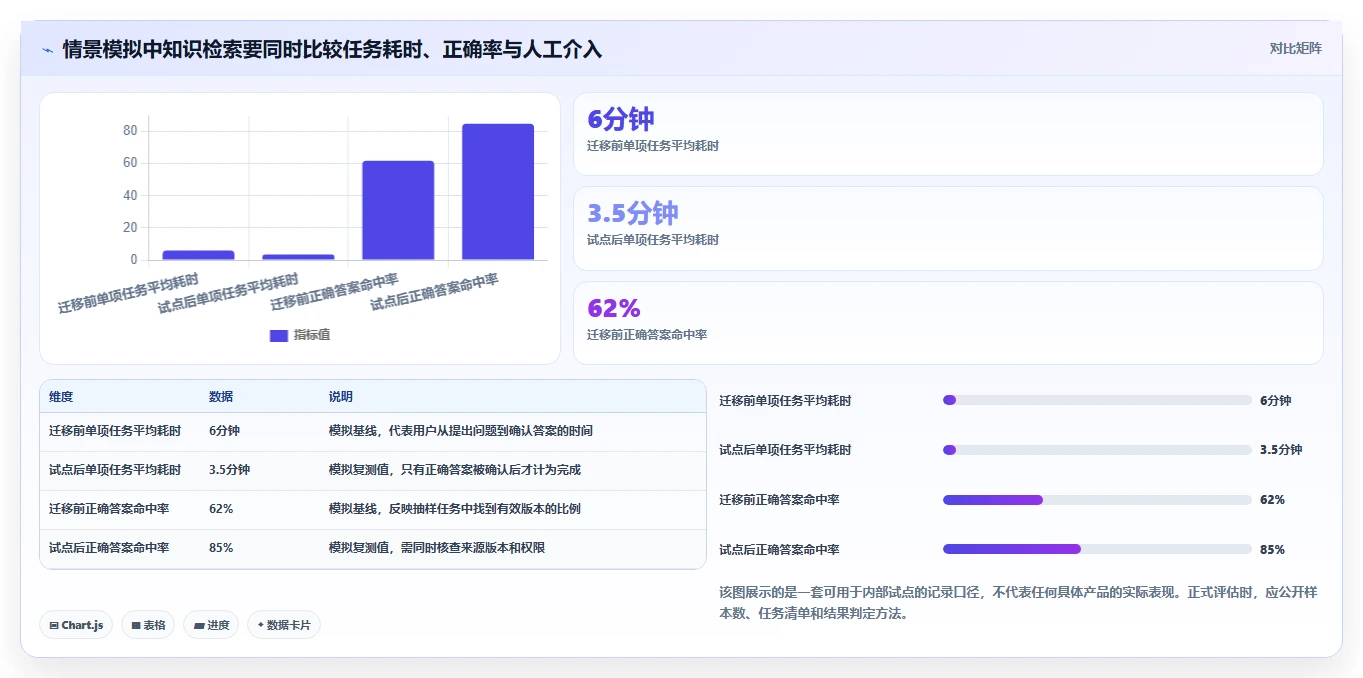Click progress label 试点后正确答案命中率

(779, 549)
